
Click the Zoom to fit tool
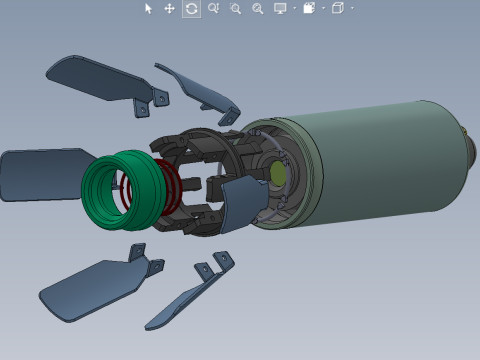(x=257, y=9)
